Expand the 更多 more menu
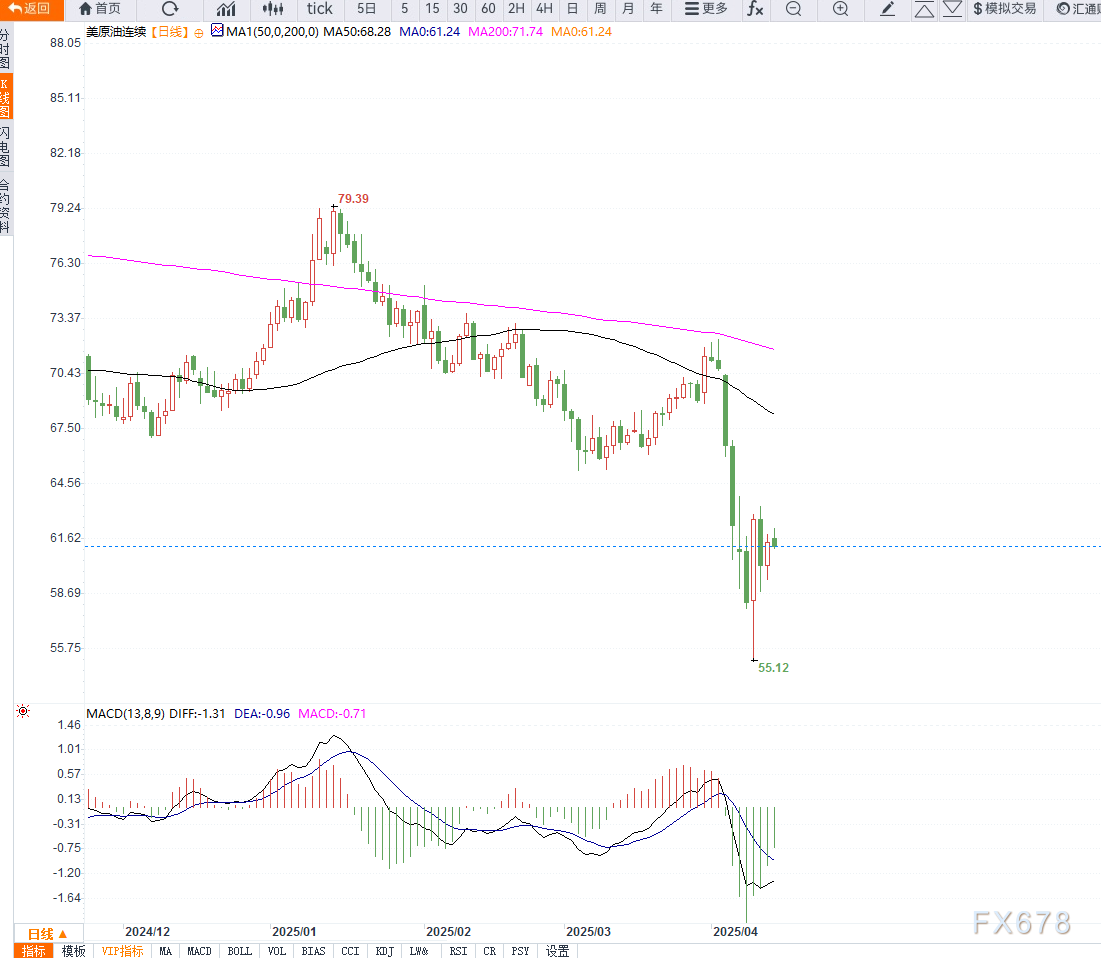This screenshot has width=1101, height=958. point(706,9)
